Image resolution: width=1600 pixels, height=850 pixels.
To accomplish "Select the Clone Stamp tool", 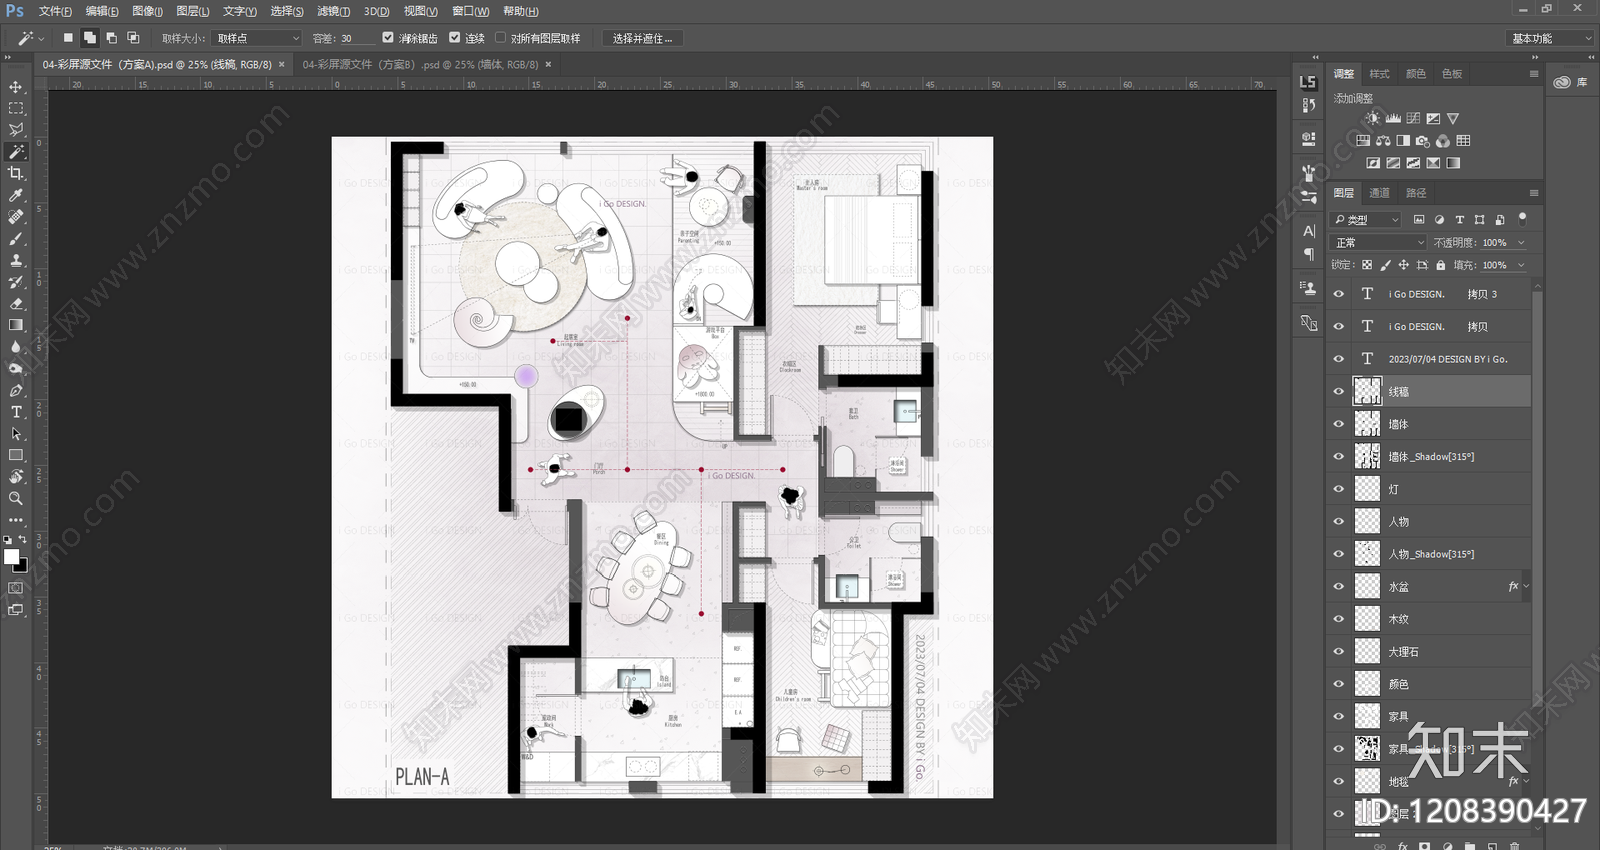I will coord(16,260).
